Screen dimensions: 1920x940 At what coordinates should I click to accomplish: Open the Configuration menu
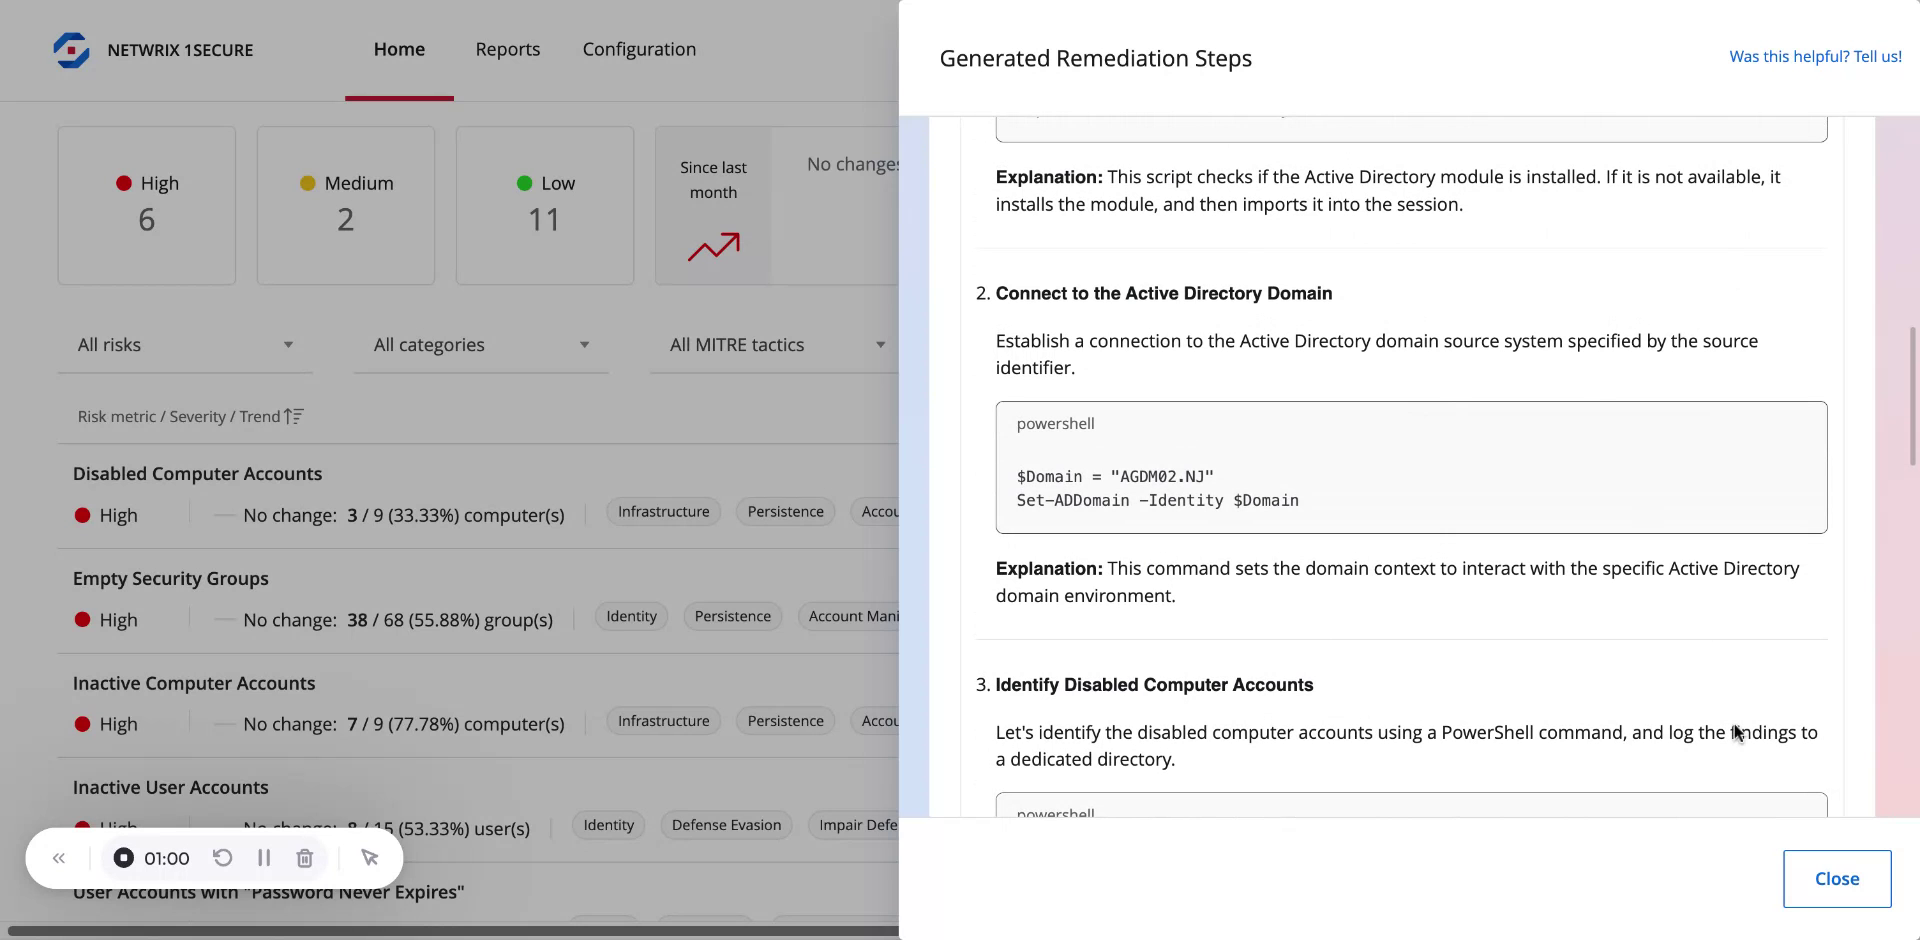click(639, 49)
